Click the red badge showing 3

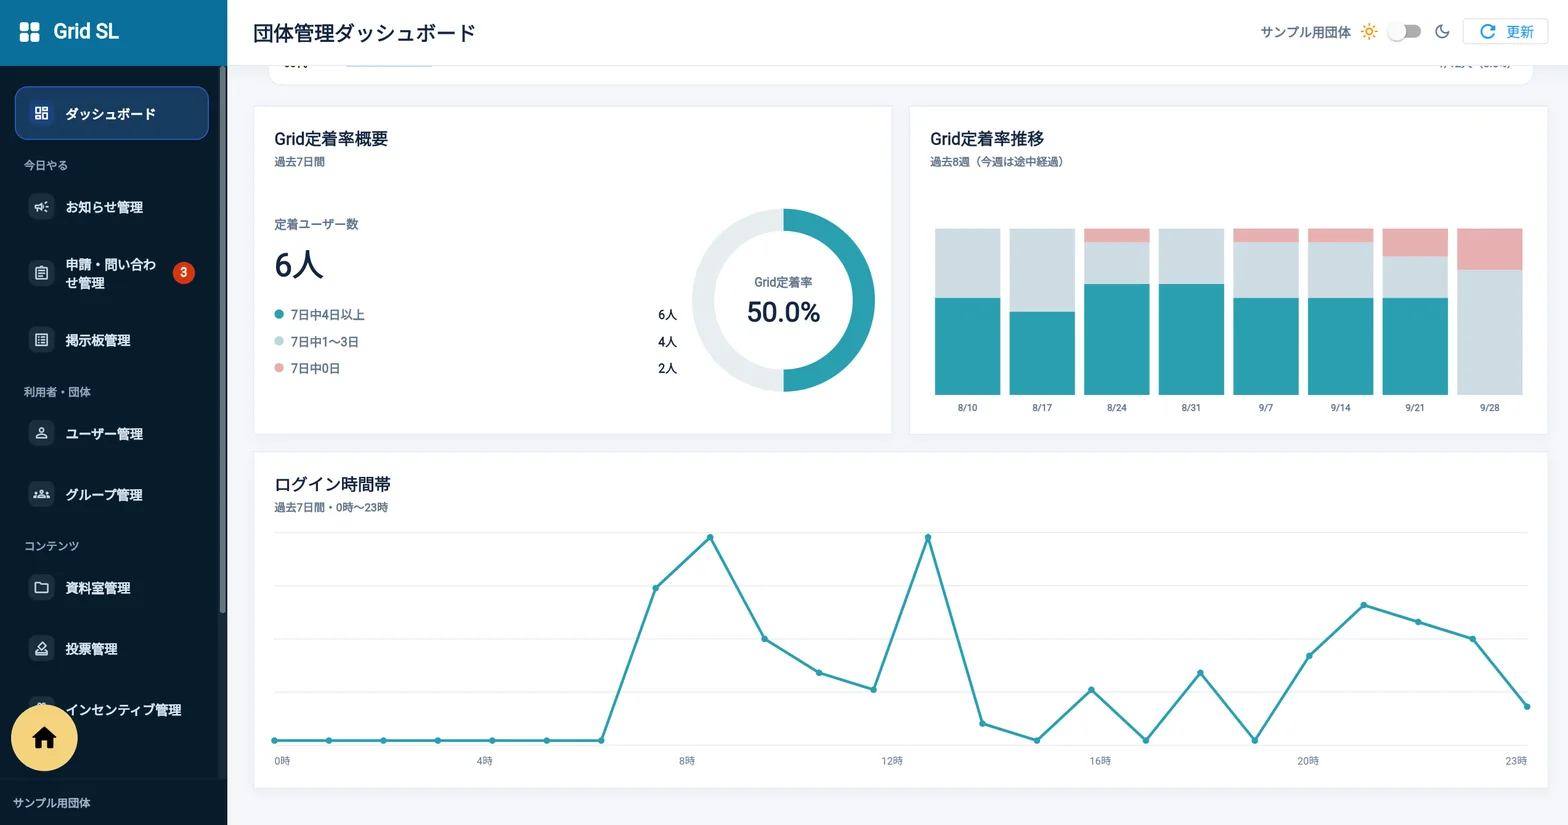(184, 273)
